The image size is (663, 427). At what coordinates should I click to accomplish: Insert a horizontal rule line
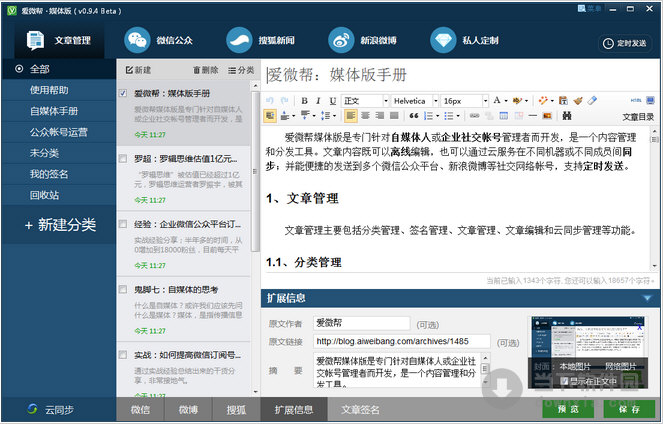[533, 115]
